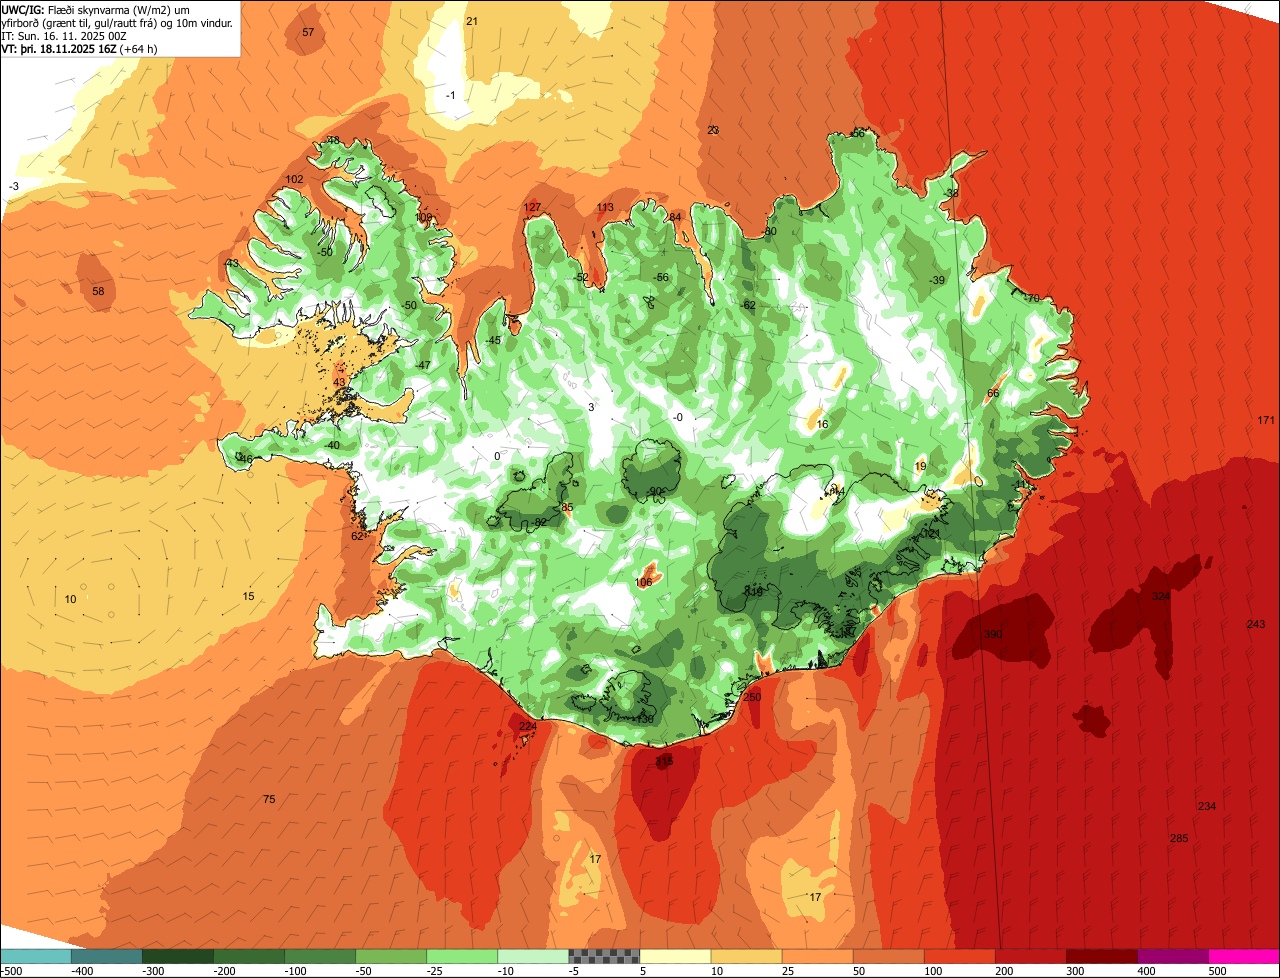Select the orange 25 to 50 legend swatch
This screenshot has width=1280, height=978.
(817, 956)
